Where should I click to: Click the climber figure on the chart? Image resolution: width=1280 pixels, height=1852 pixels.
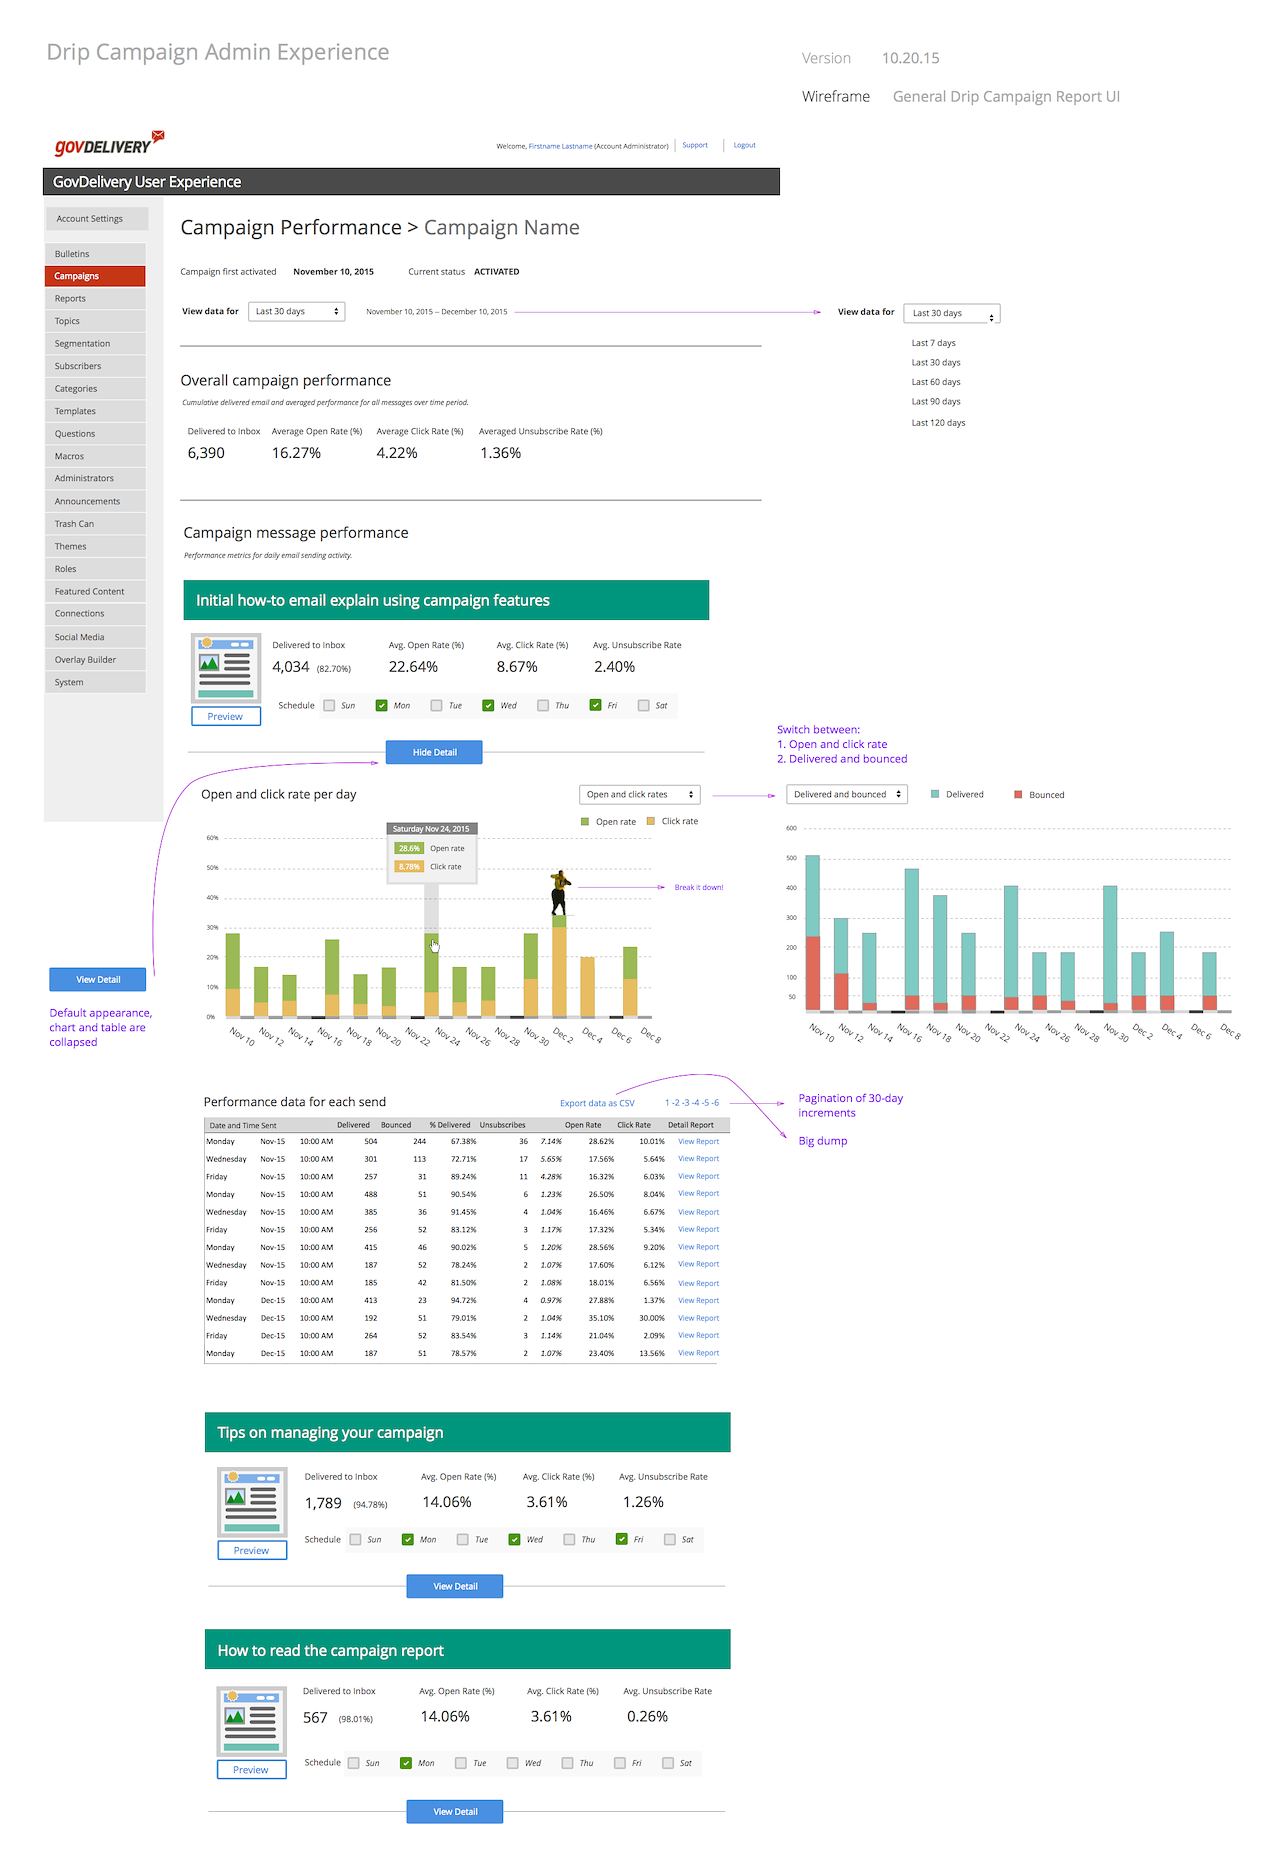tap(560, 892)
